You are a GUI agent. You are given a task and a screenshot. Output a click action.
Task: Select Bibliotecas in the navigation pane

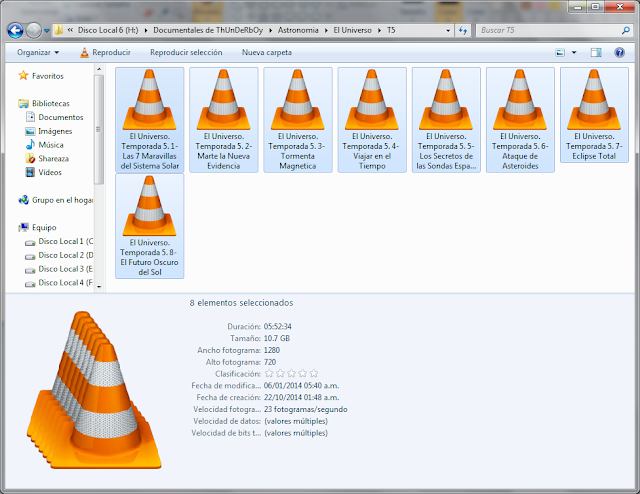point(44,103)
